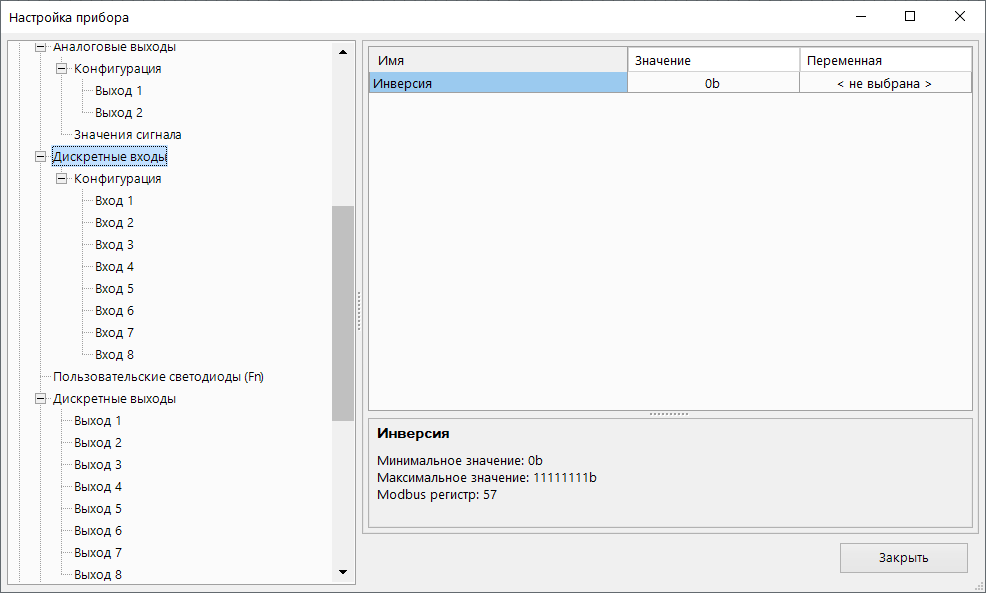Click the Переменная column header
The image size is (986, 593).
coord(884,61)
